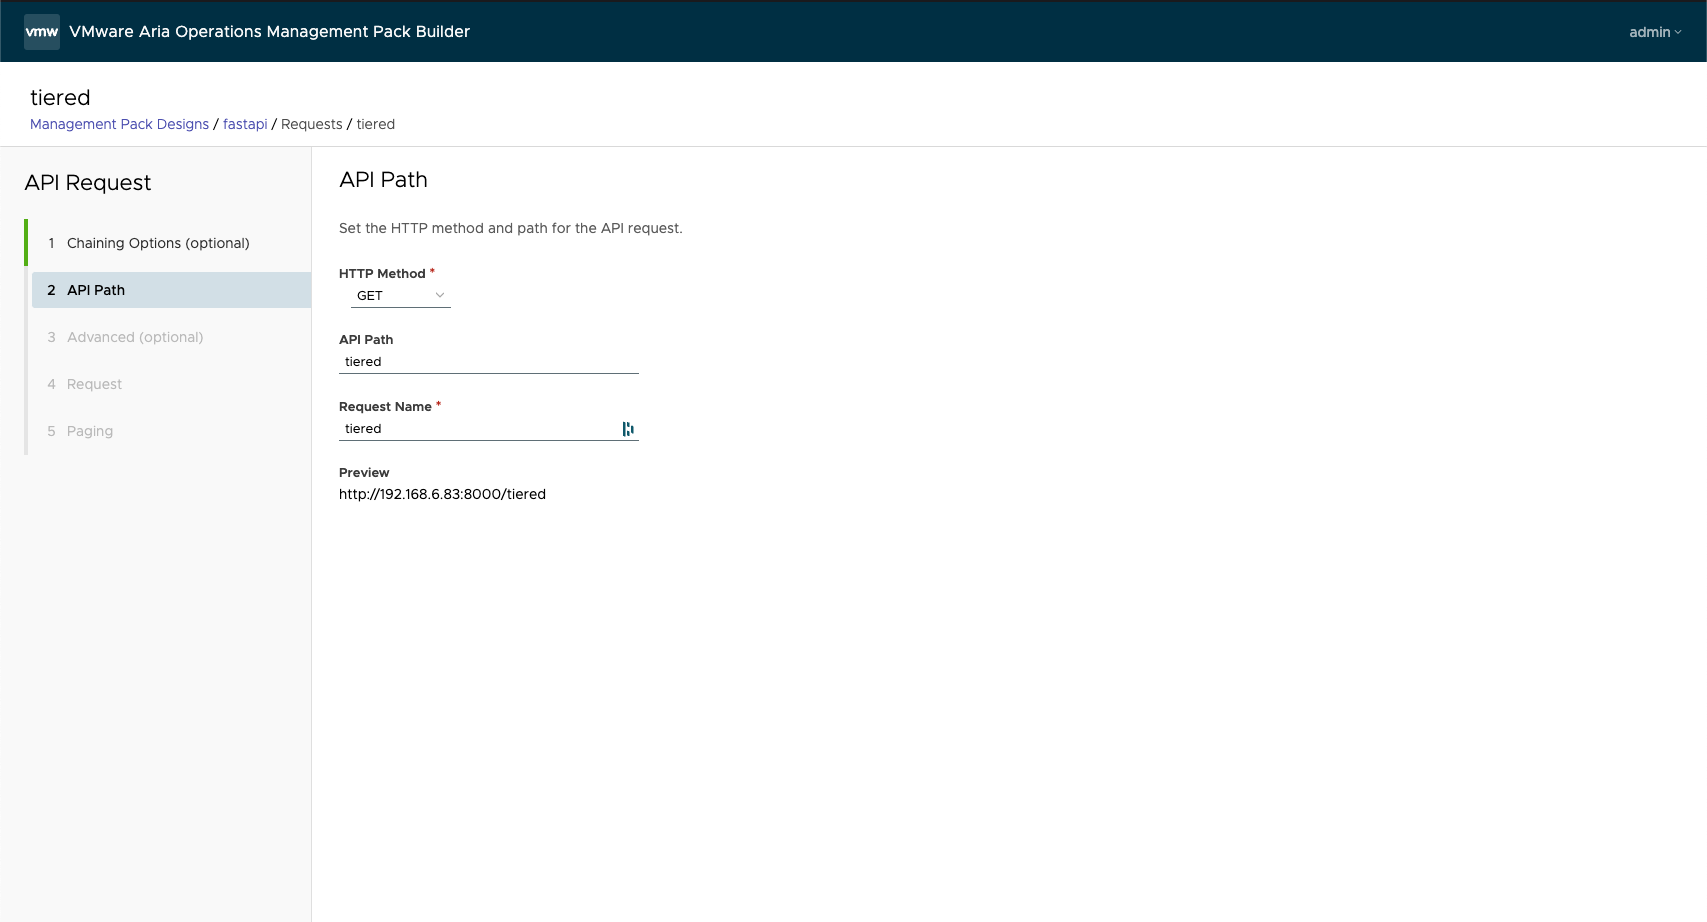Screen dimensions: 1707x922
Task: Click the Preview URL text
Action: (x=442, y=494)
